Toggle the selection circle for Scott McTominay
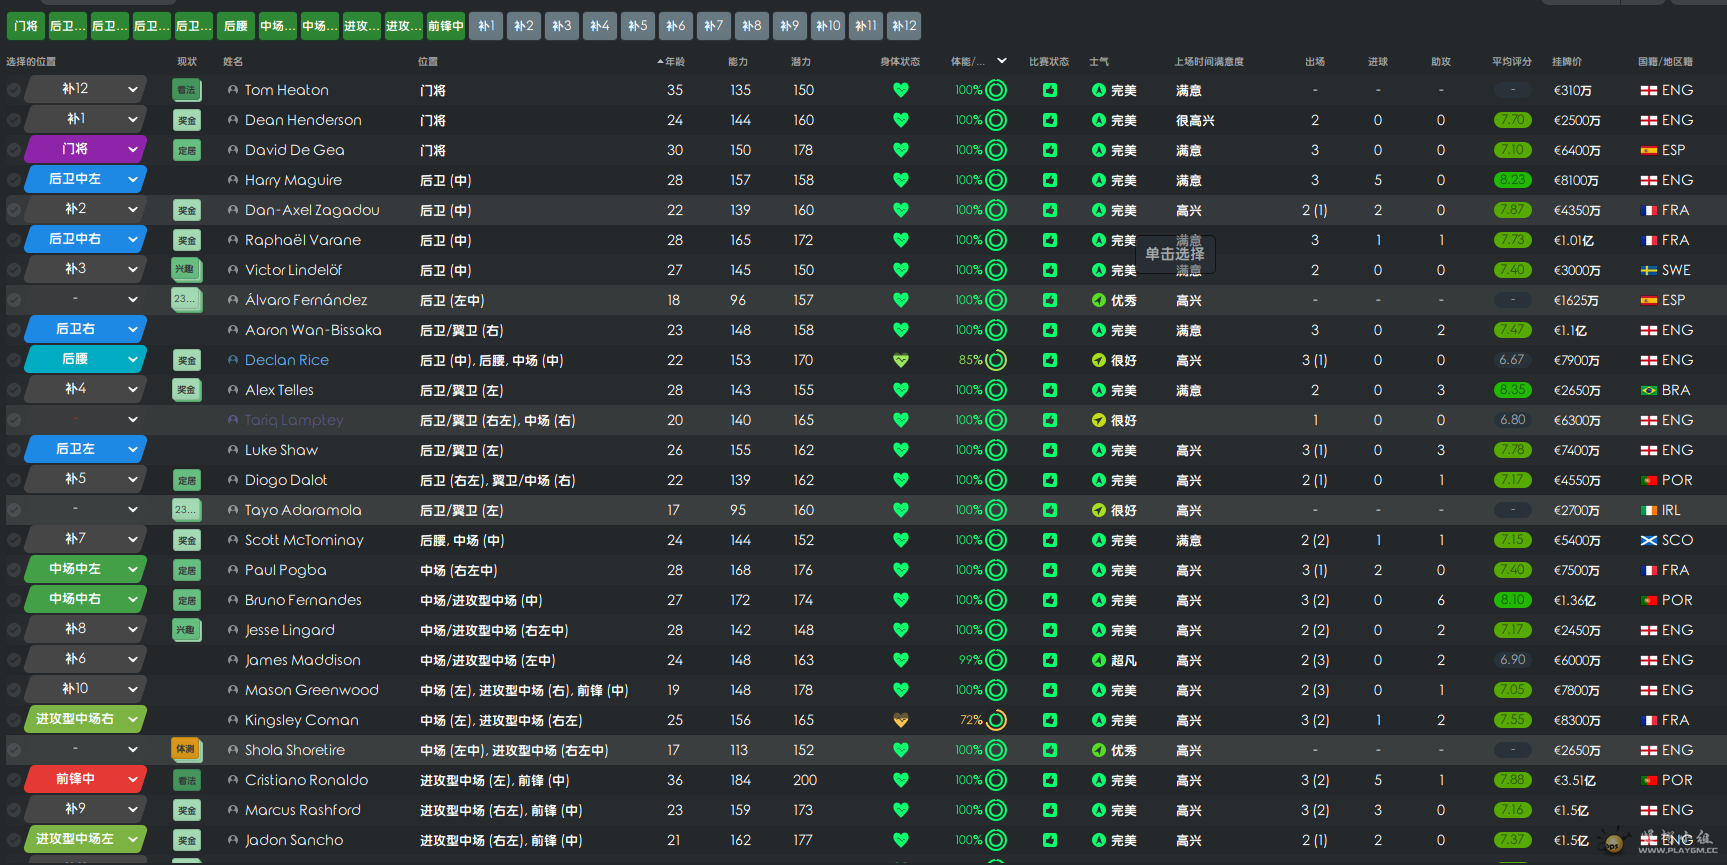The height and width of the screenshot is (865, 1727). 14,540
